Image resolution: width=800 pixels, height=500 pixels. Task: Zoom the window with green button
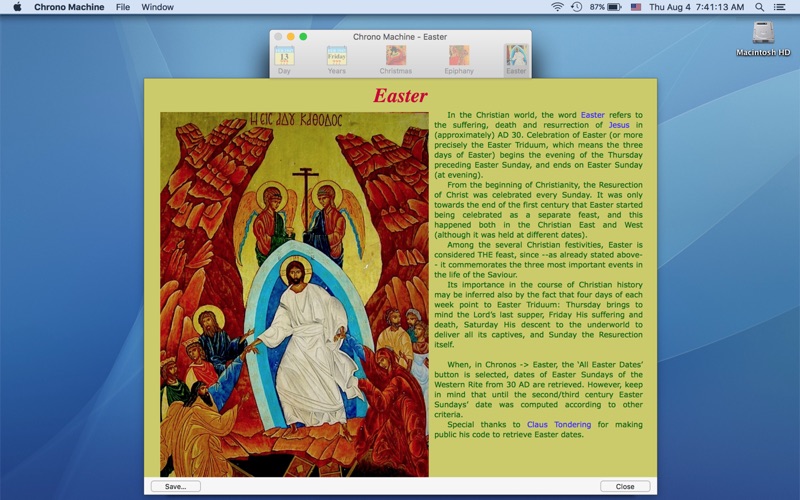303,37
